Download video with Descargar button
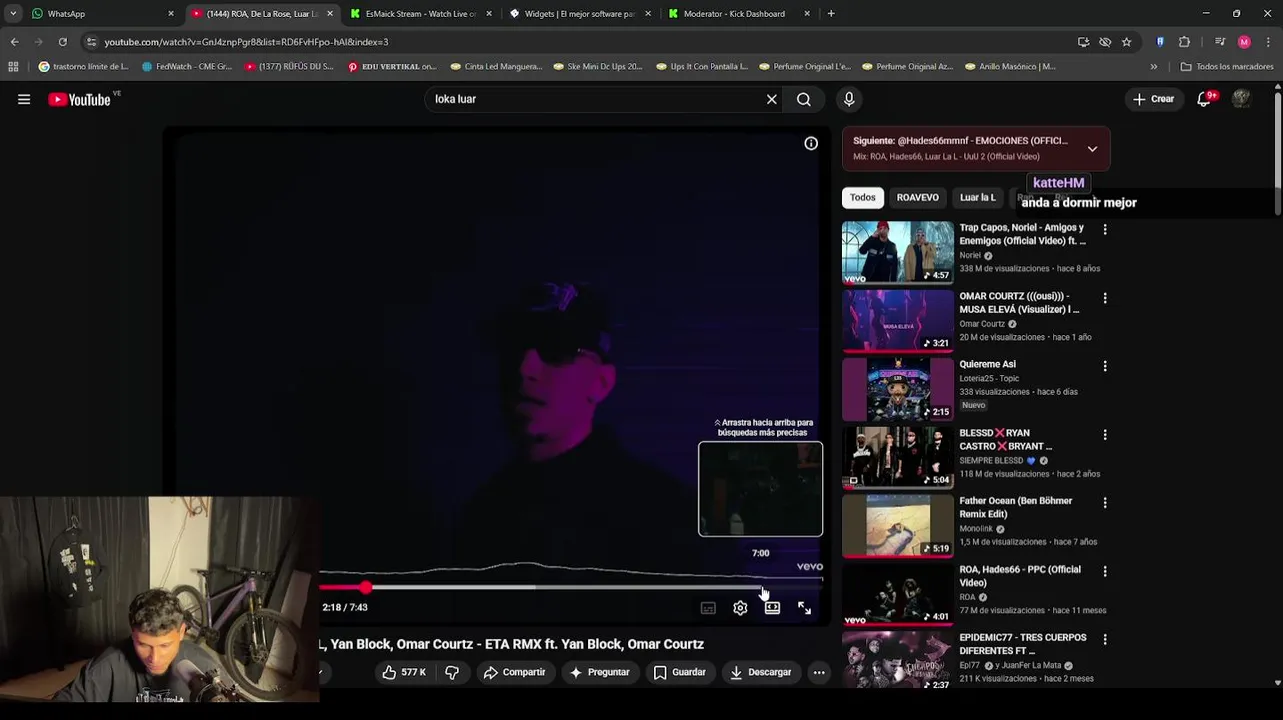1283x720 pixels. click(x=761, y=672)
